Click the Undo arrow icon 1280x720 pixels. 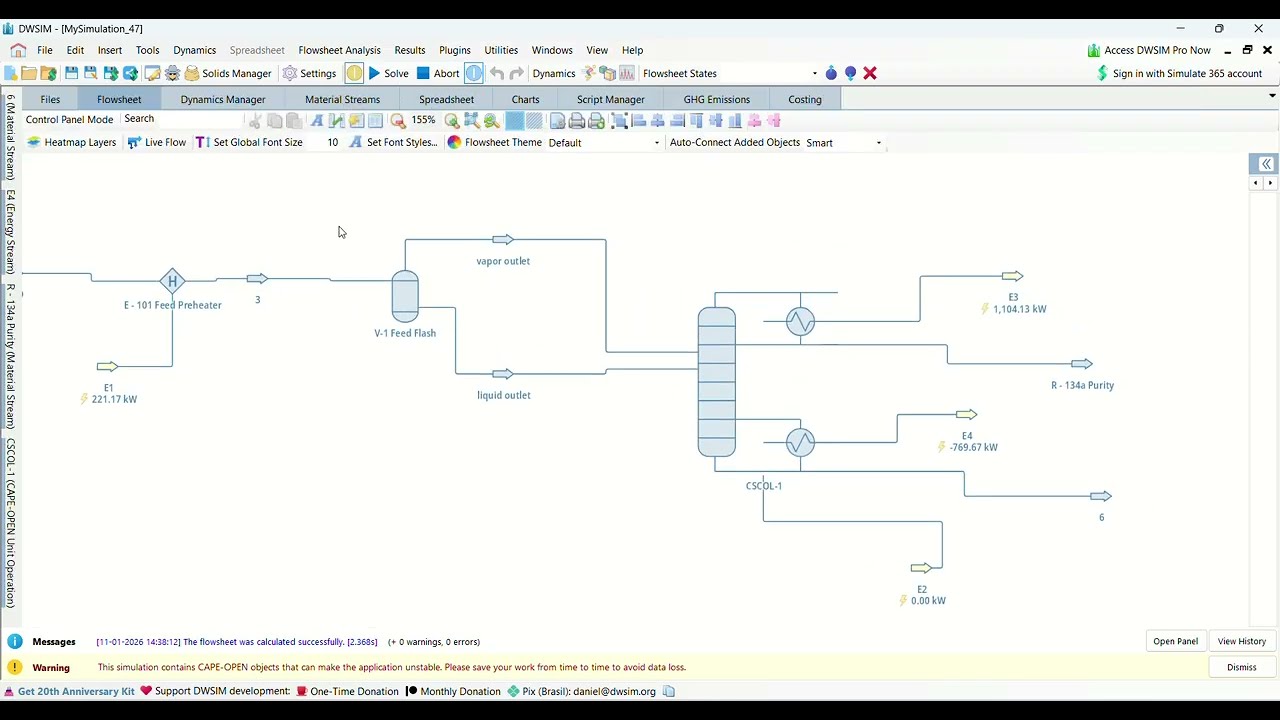pyautogui.click(x=497, y=73)
